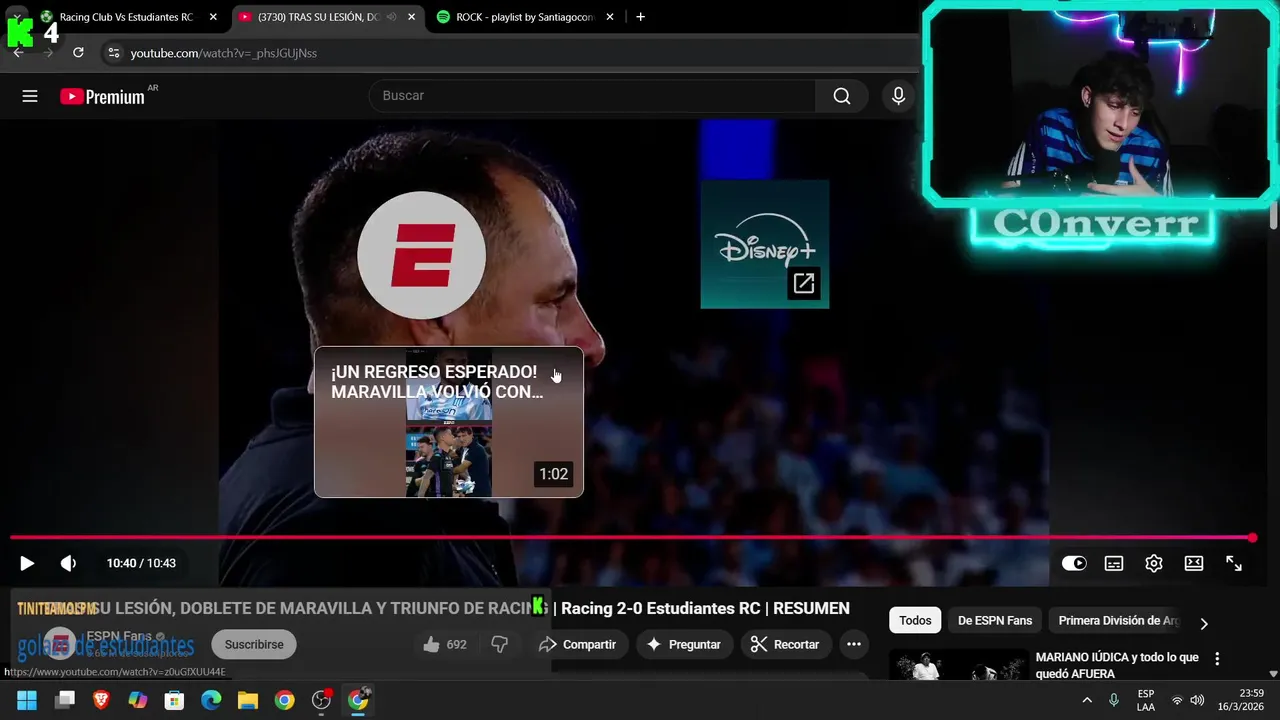Mute audio icon on YouTube tab
This screenshot has height=720, width=1280.
point(391,17)
